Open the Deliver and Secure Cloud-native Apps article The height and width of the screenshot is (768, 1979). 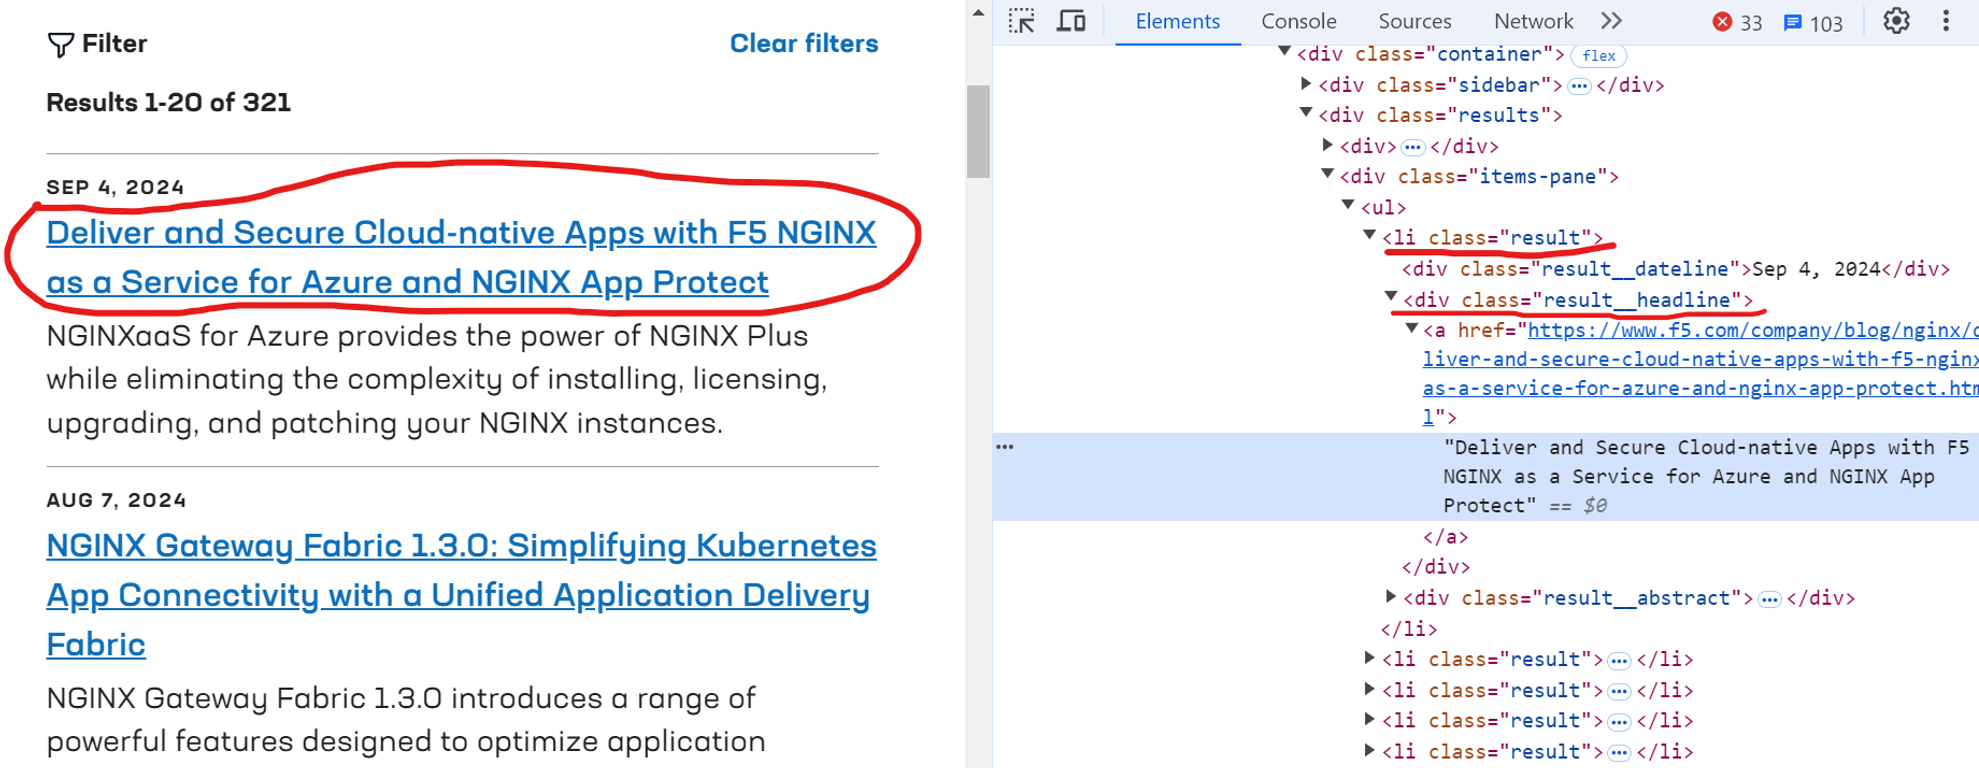point(461,257)
